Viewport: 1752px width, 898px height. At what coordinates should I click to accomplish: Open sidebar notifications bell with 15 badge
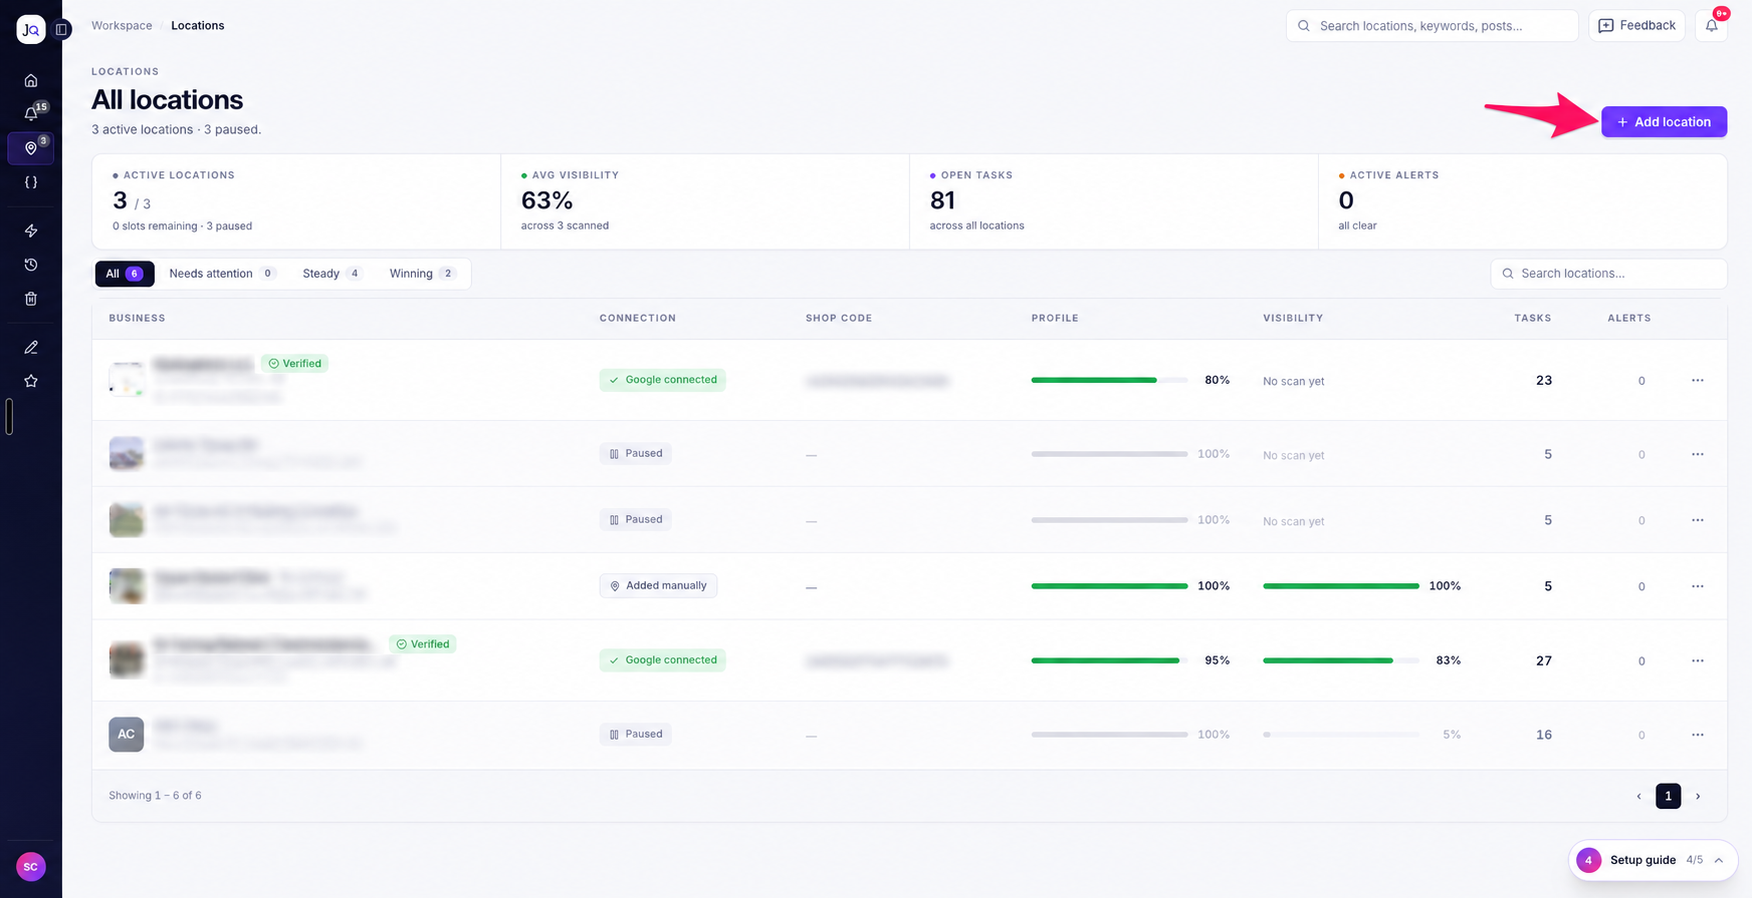point(31,114)
